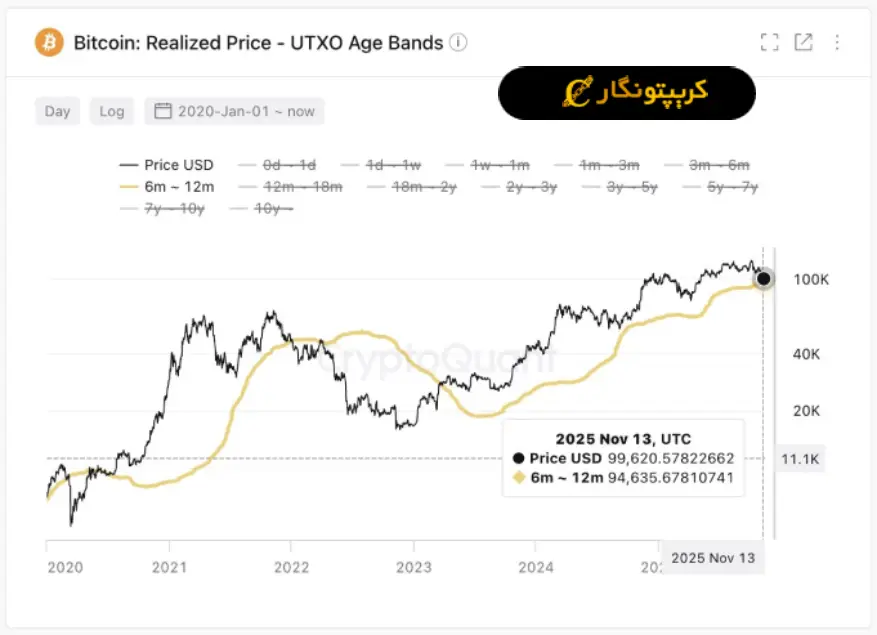Toggle the Price USD series in legend

point(166,165)
